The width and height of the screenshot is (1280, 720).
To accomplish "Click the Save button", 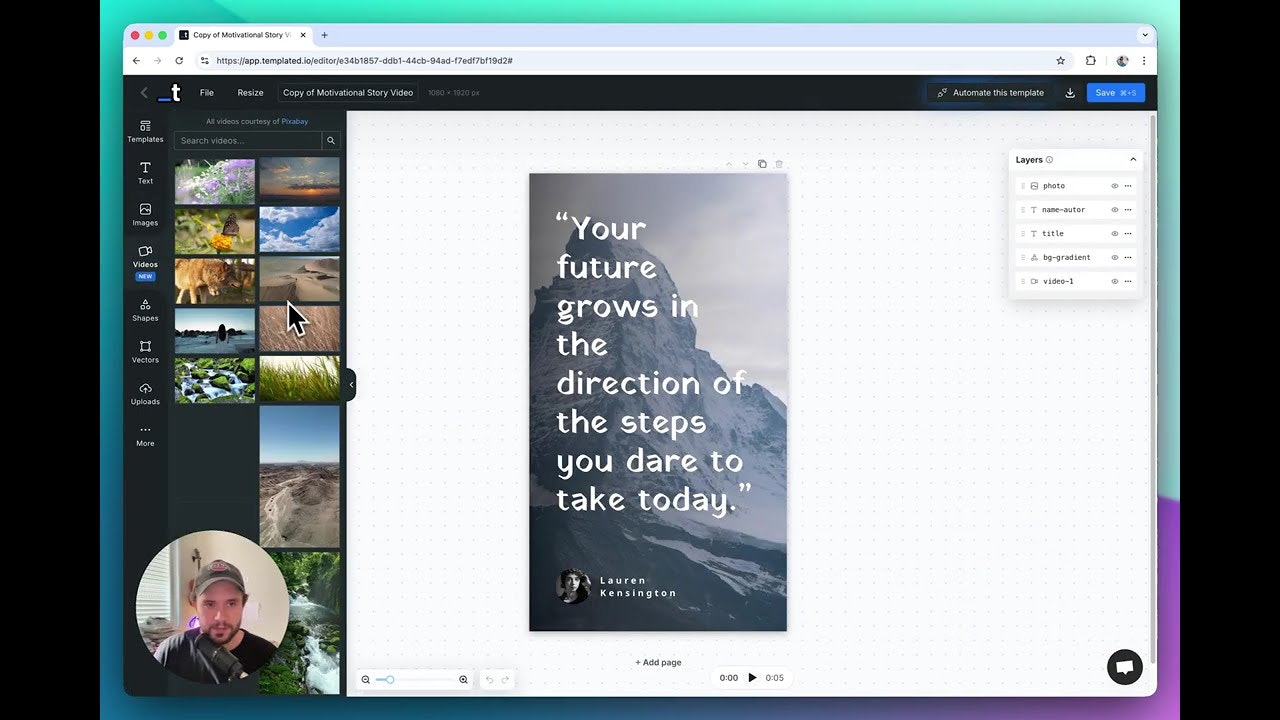I will click(x=1115, y=92).
